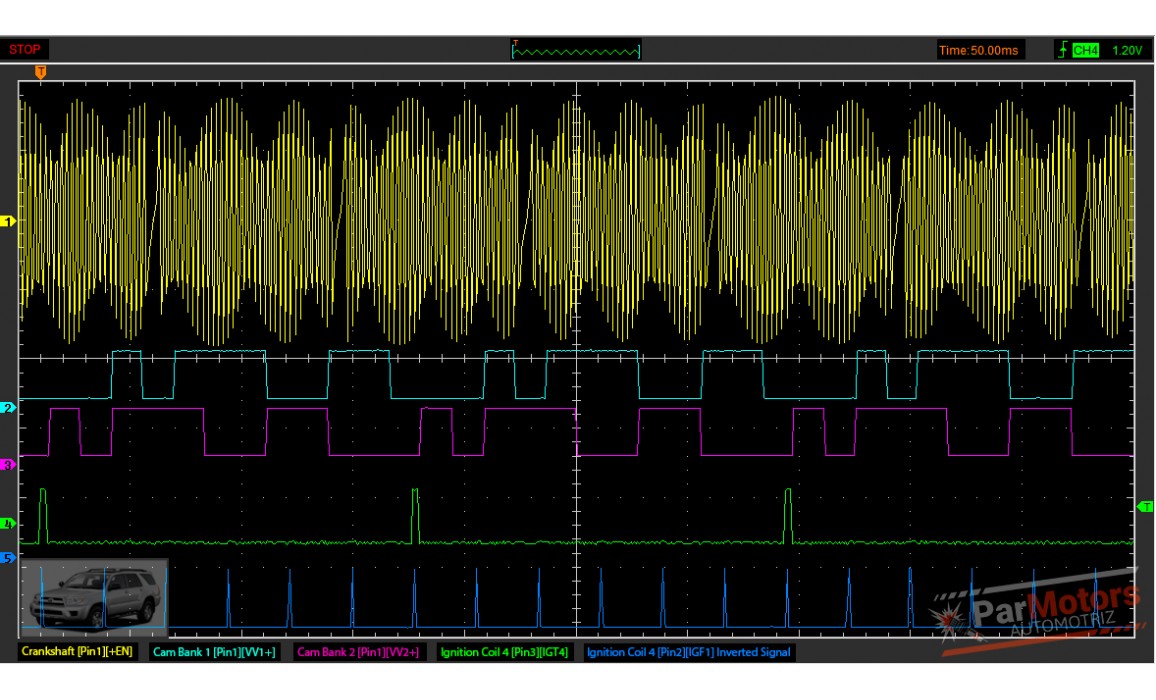Click the 1.20V trigger level value
This screenshot has height=700, width=1156.
coord(1126,50)
